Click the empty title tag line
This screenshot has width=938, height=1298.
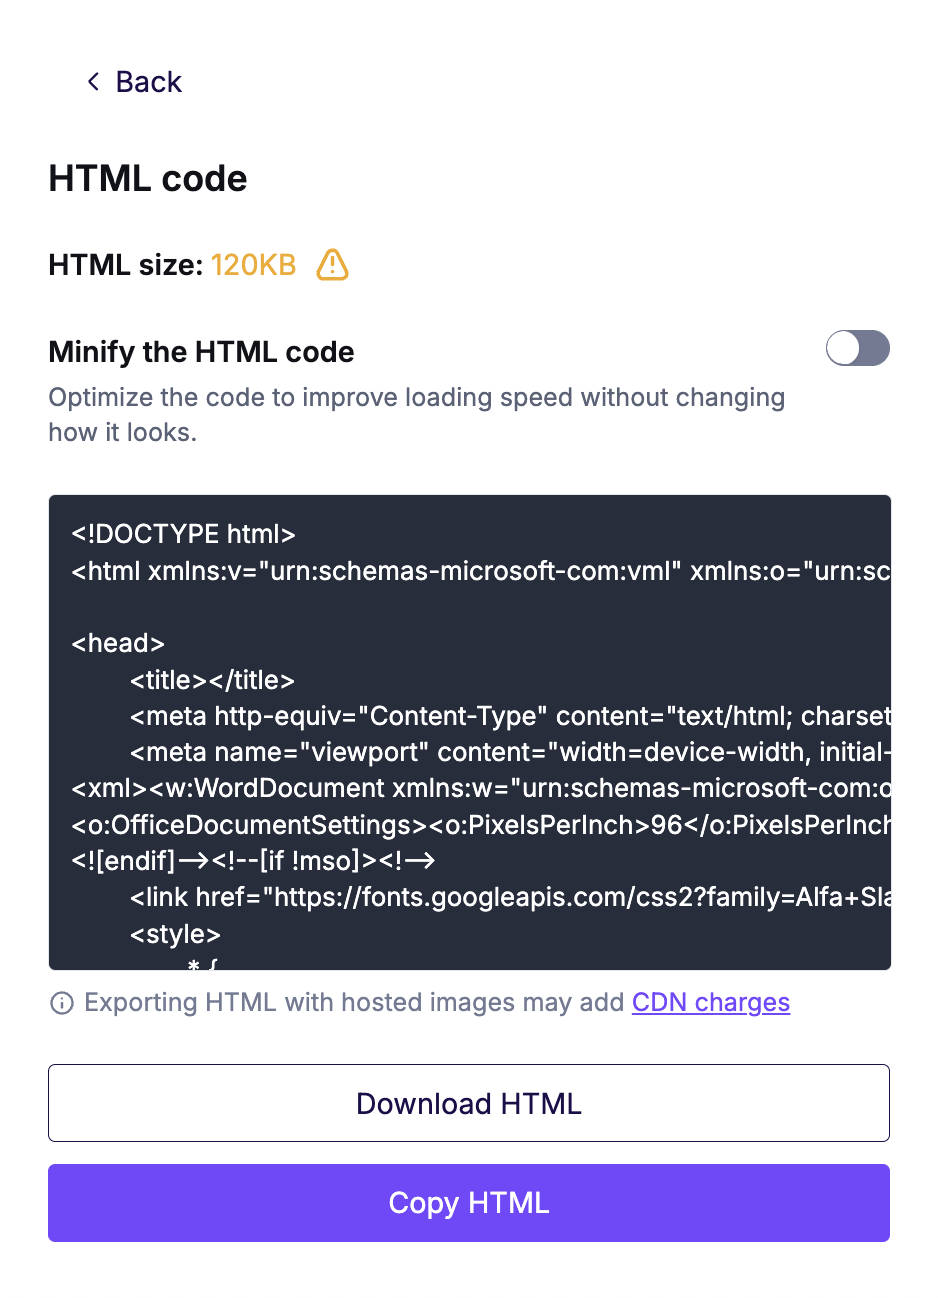(x=212, y=680)
